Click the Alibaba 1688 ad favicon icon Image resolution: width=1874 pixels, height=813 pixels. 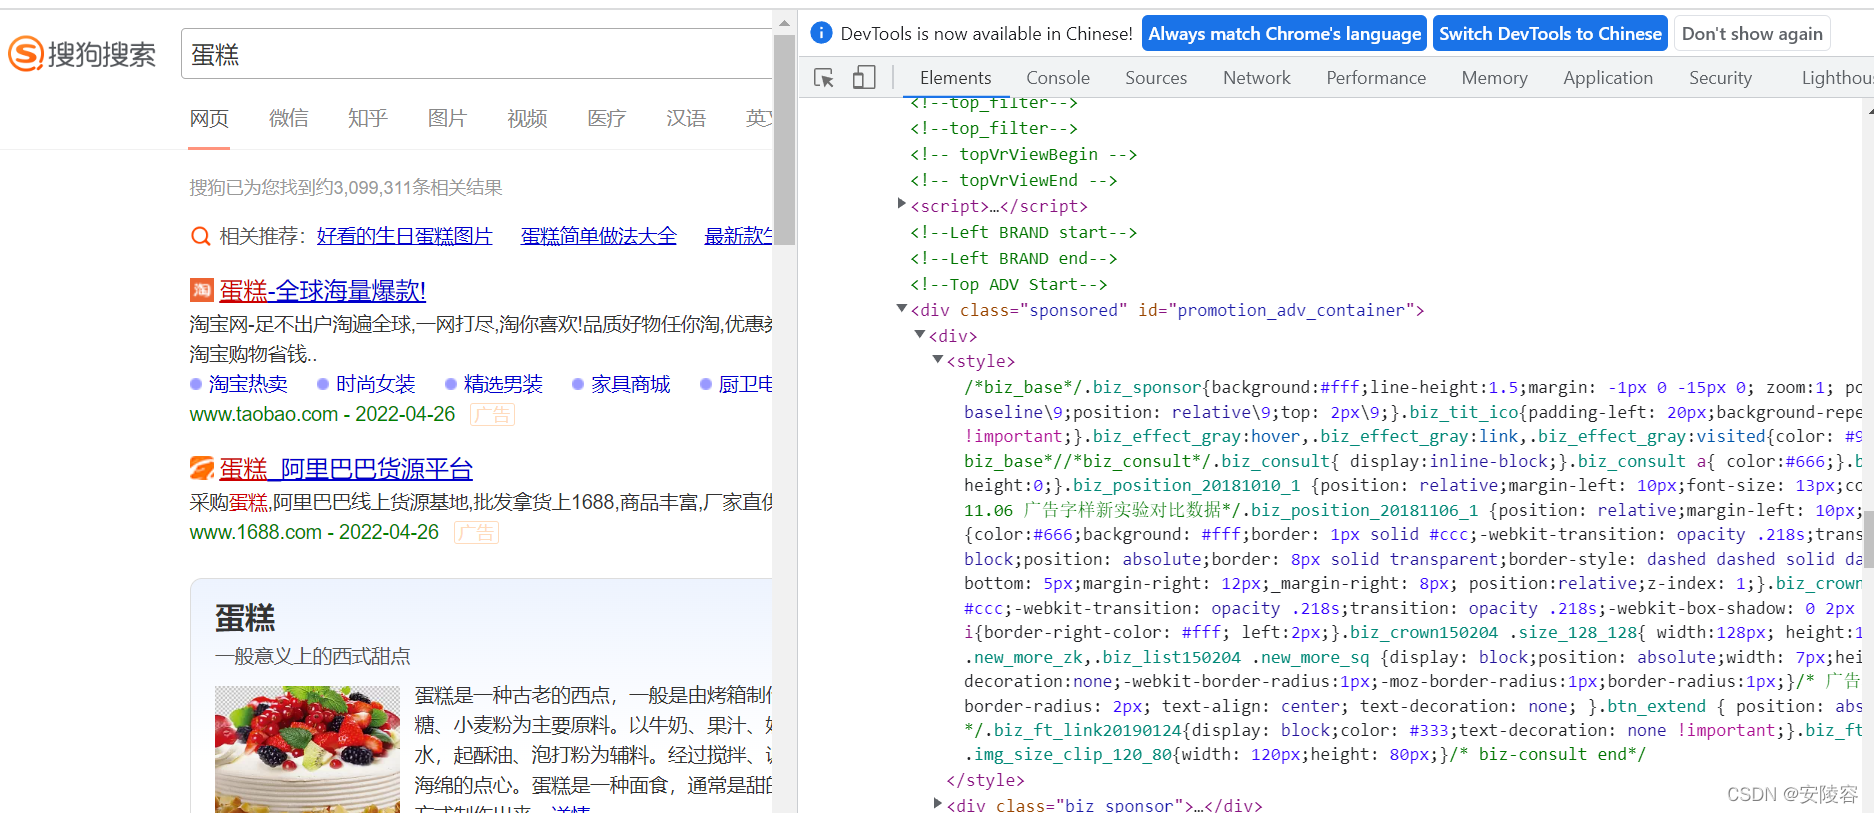(202, 468)
